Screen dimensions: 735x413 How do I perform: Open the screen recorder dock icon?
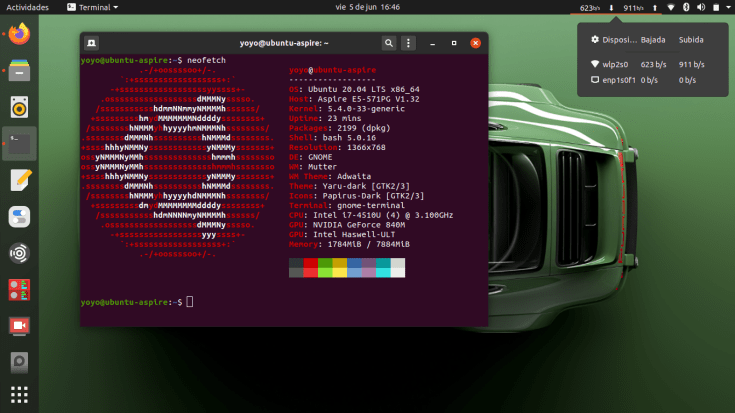click(19, 326)
